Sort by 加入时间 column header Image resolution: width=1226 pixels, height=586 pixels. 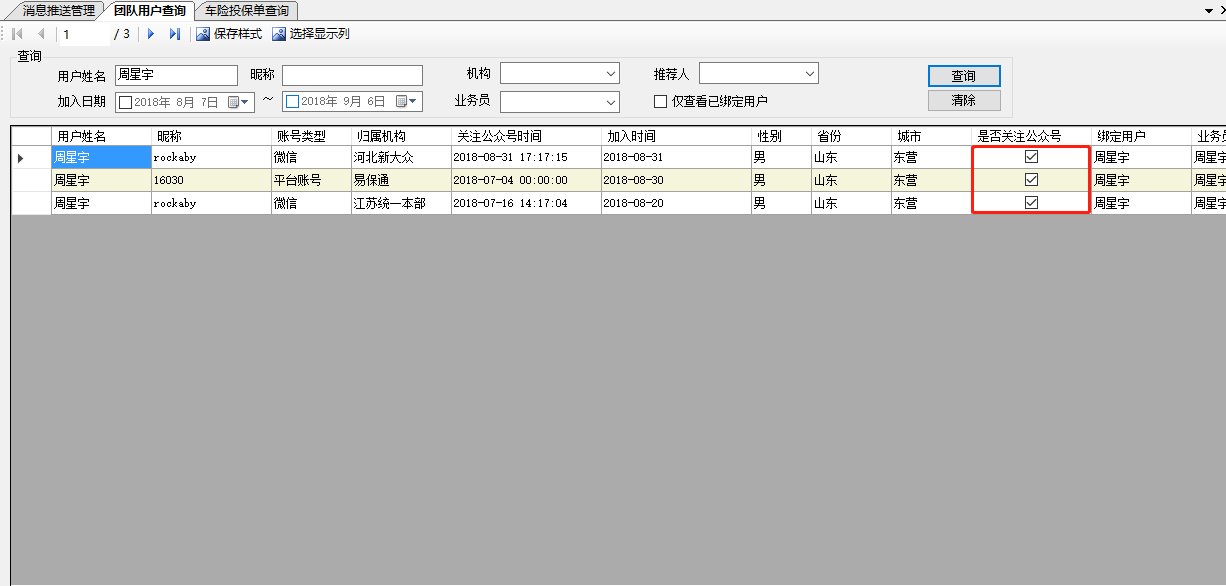tap(677, 136)
